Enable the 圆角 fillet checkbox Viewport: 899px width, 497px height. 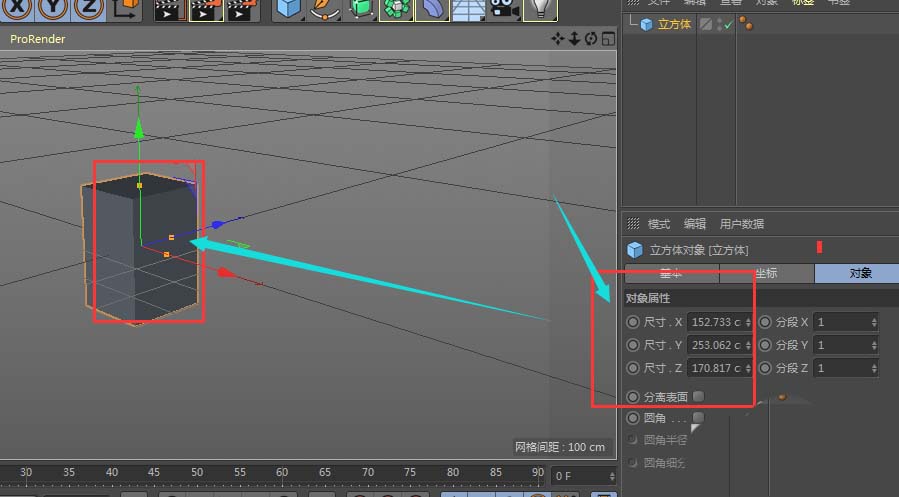(698, 417)
